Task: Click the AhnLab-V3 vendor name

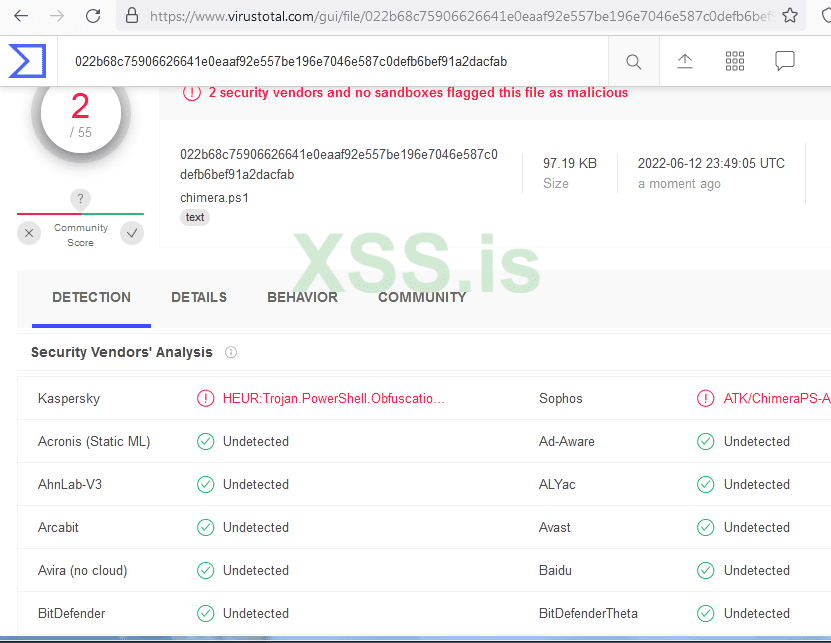Action: point(70,485)
